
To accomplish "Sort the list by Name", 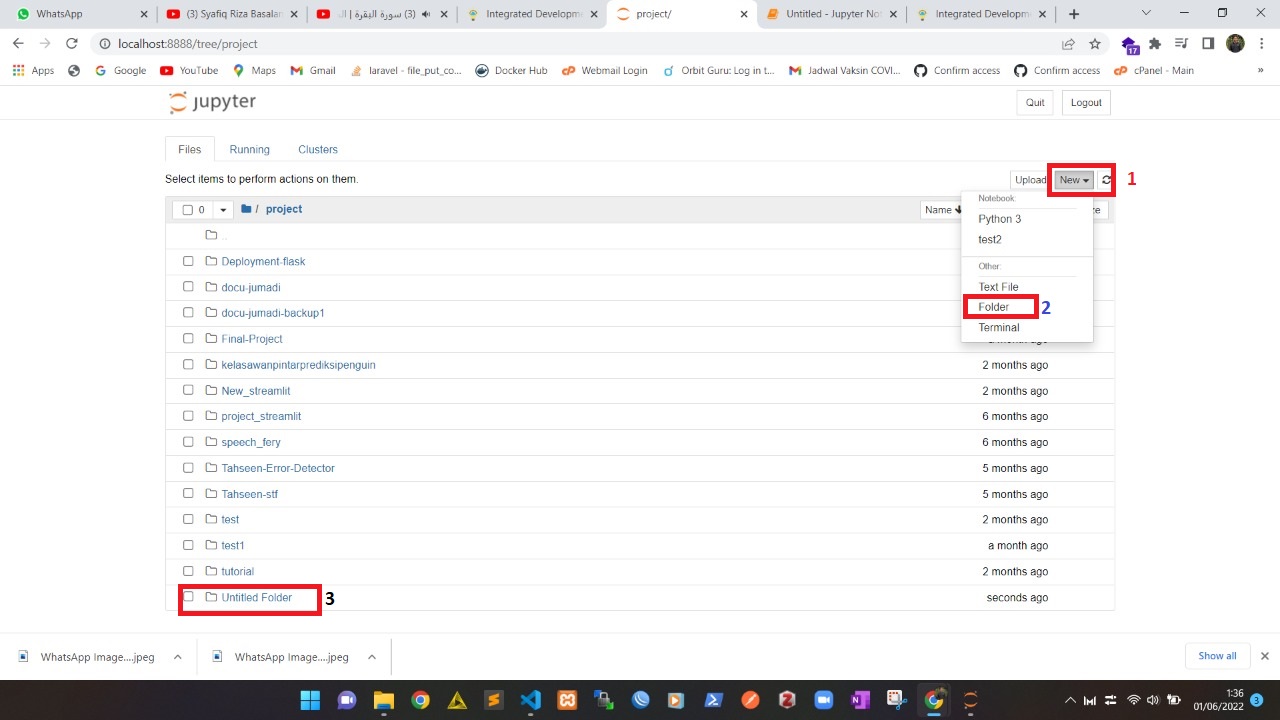I will [943, 210].
